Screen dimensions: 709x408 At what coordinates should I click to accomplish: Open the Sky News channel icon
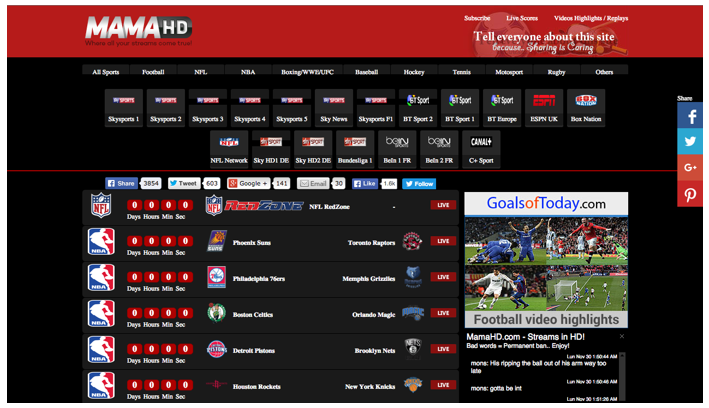click(x=334, y=108)
